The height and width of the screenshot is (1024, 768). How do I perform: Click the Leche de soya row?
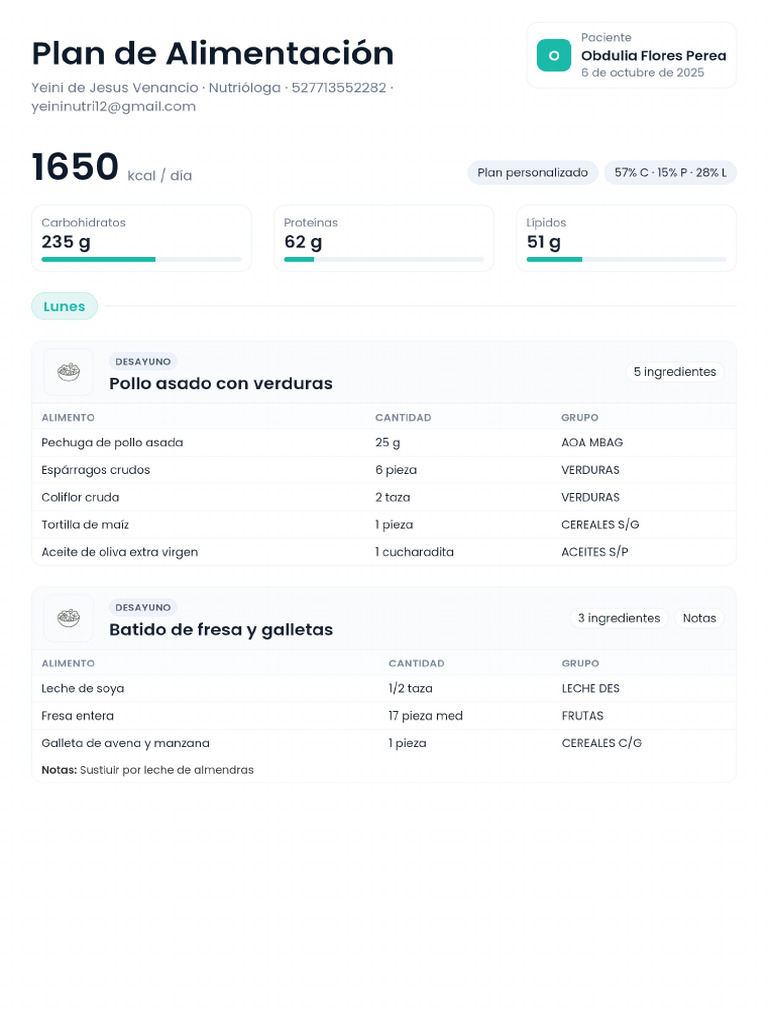[384, 688]
